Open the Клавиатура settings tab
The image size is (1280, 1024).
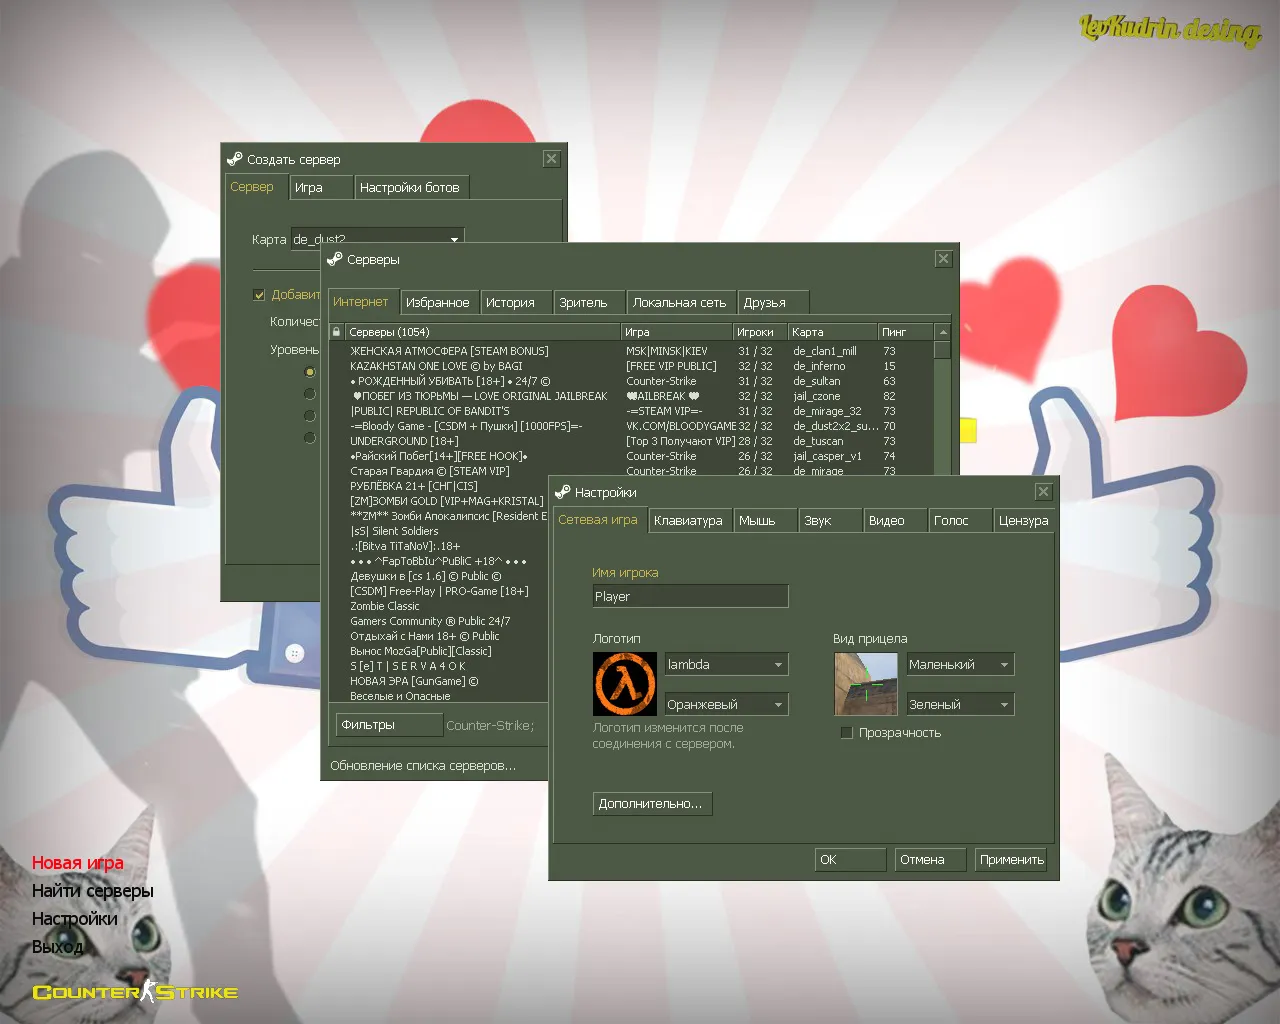pyautogui.click(x=689, y=520)
